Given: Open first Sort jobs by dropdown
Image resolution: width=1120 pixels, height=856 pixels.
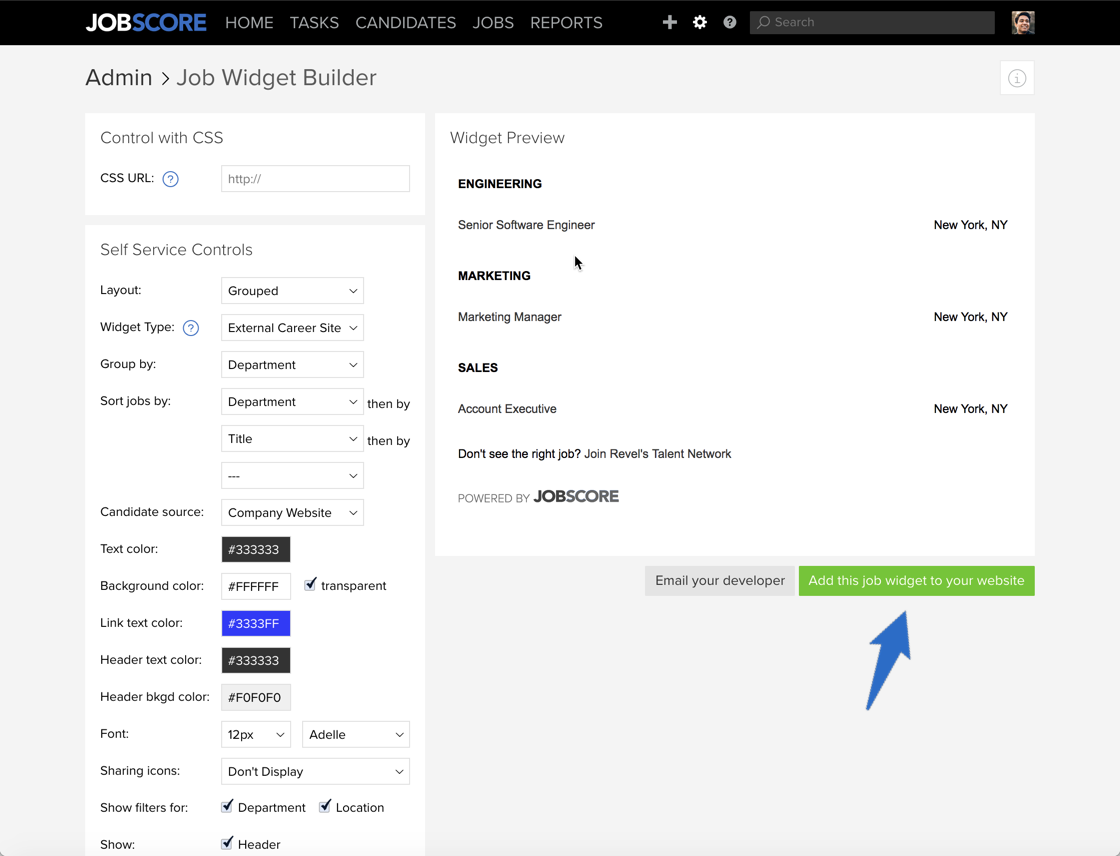Looking at the screenshot, I should tap(292, 402).
